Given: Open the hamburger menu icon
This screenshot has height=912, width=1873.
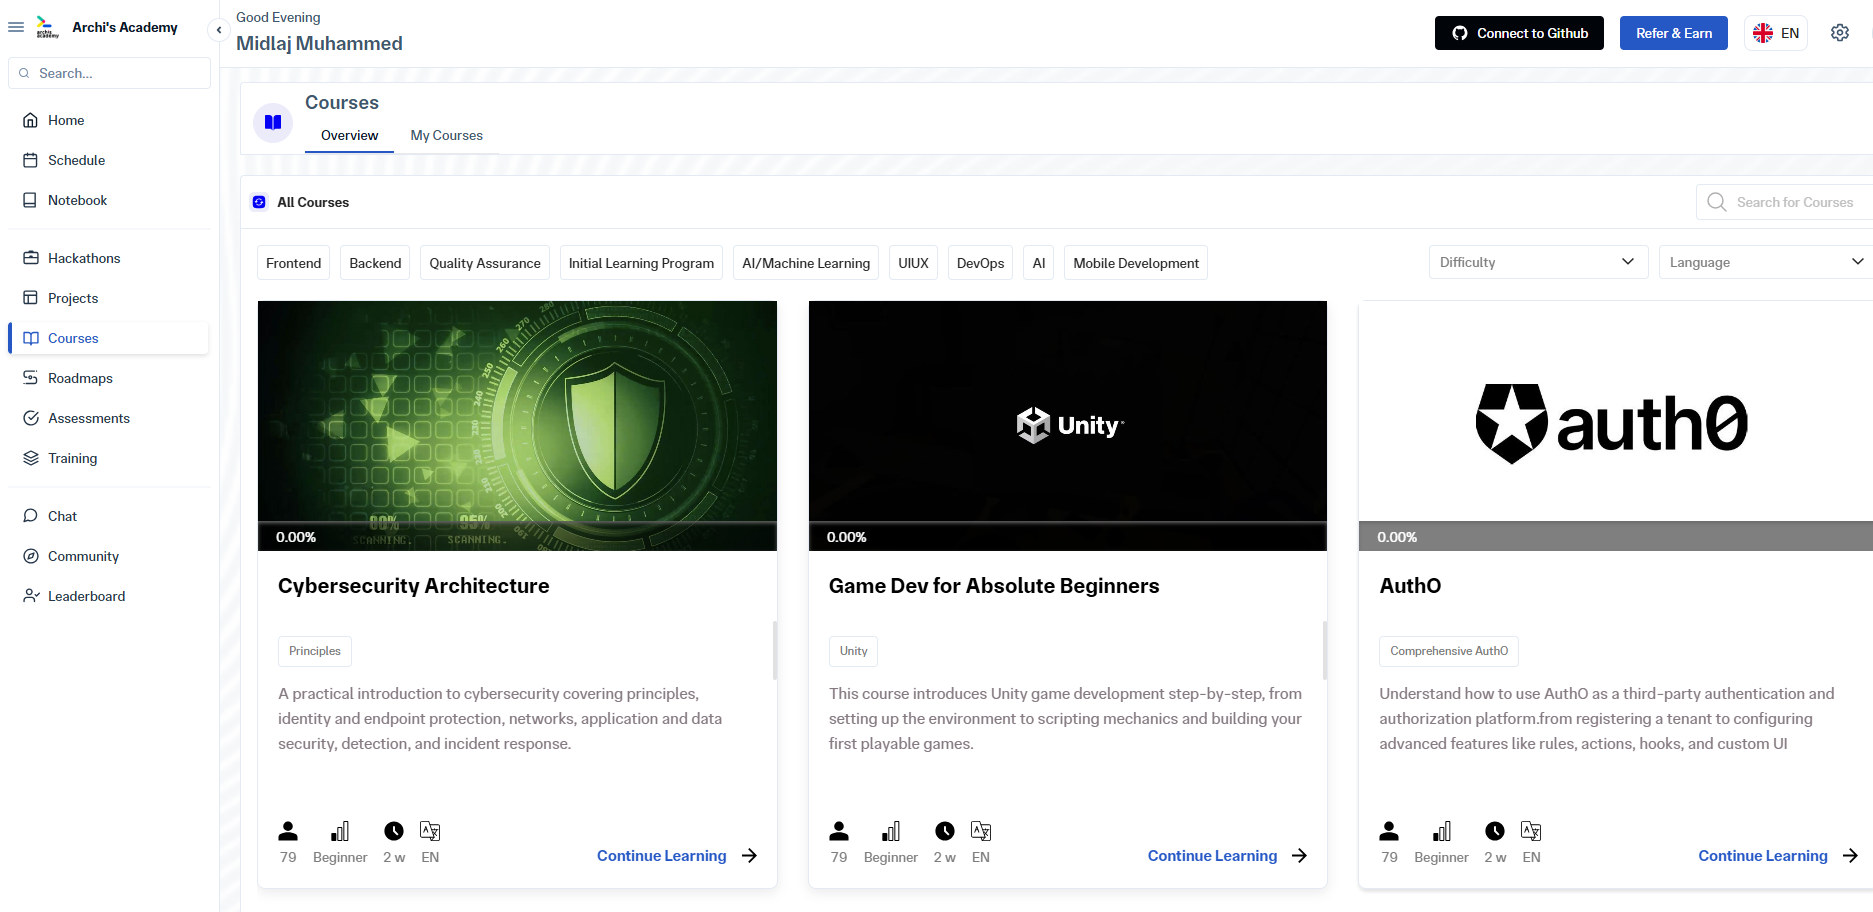Looking at the screenshot, I should (16, 27).
